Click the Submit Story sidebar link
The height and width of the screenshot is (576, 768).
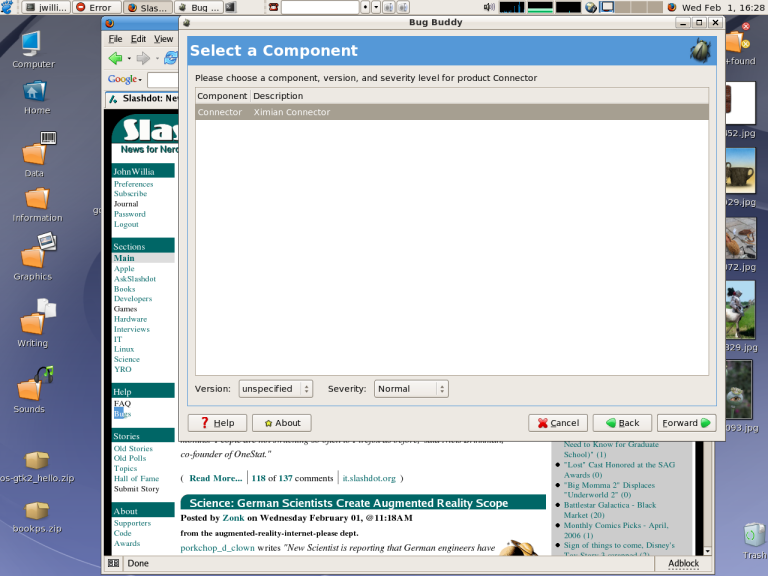[x=137, y=489]
